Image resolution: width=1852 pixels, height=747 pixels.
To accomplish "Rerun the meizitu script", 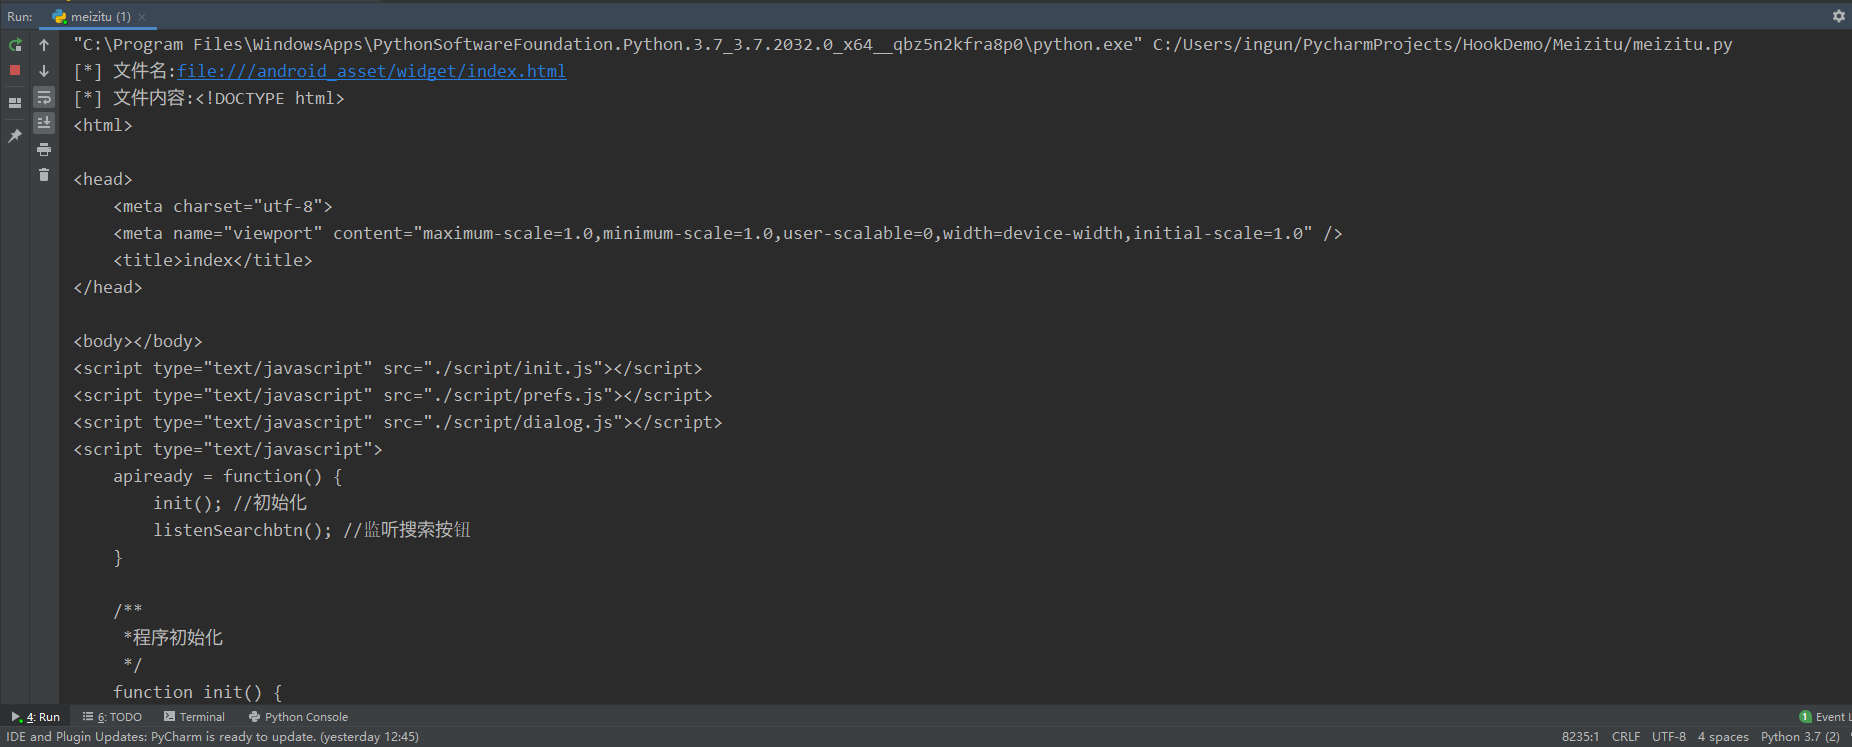I will [15, 45].
